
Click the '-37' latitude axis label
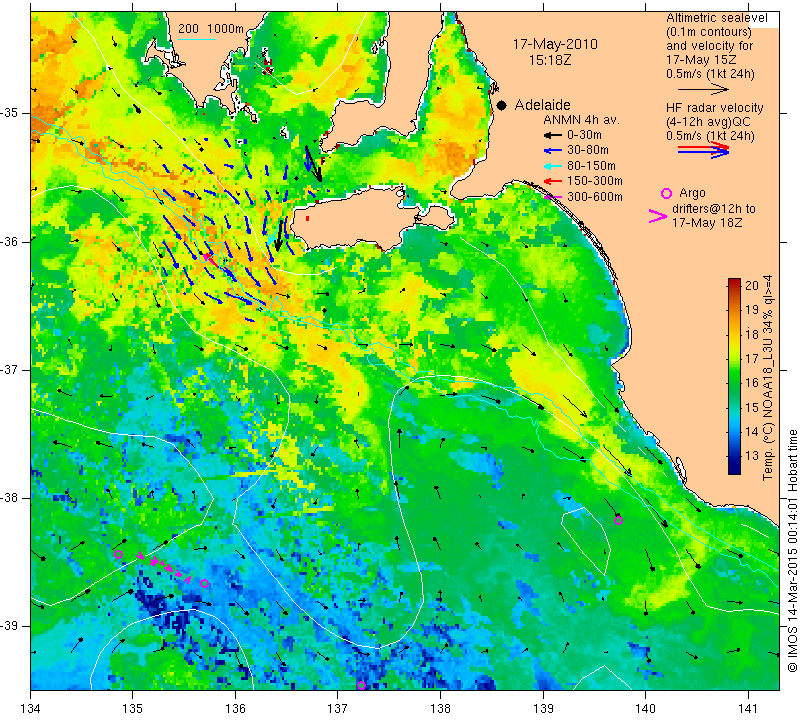[10, 369]
